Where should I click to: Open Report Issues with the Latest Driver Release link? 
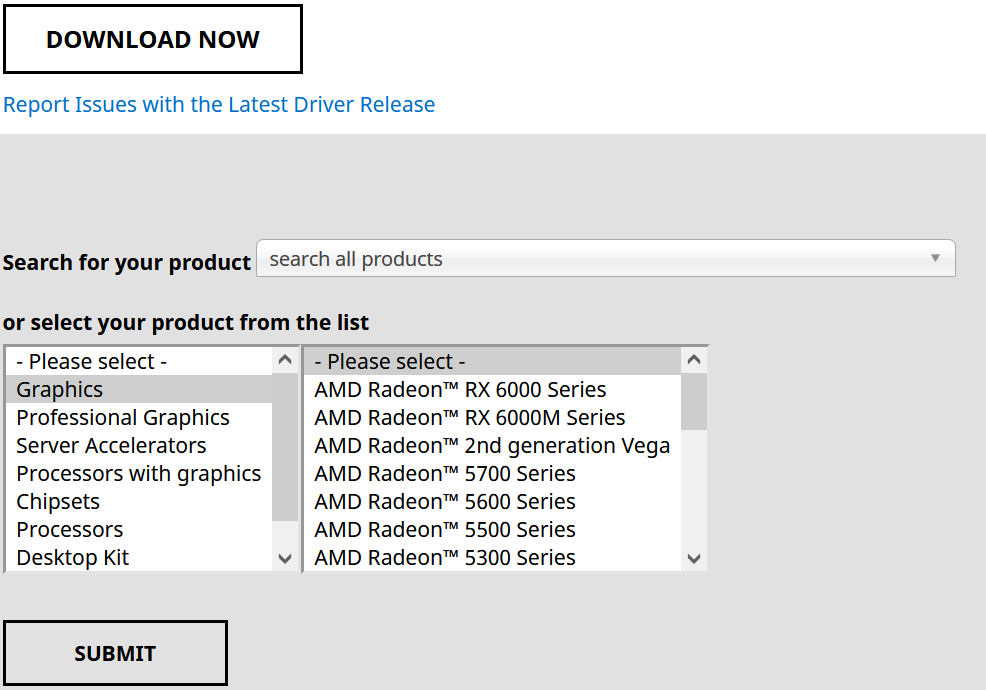coord(219,105)
